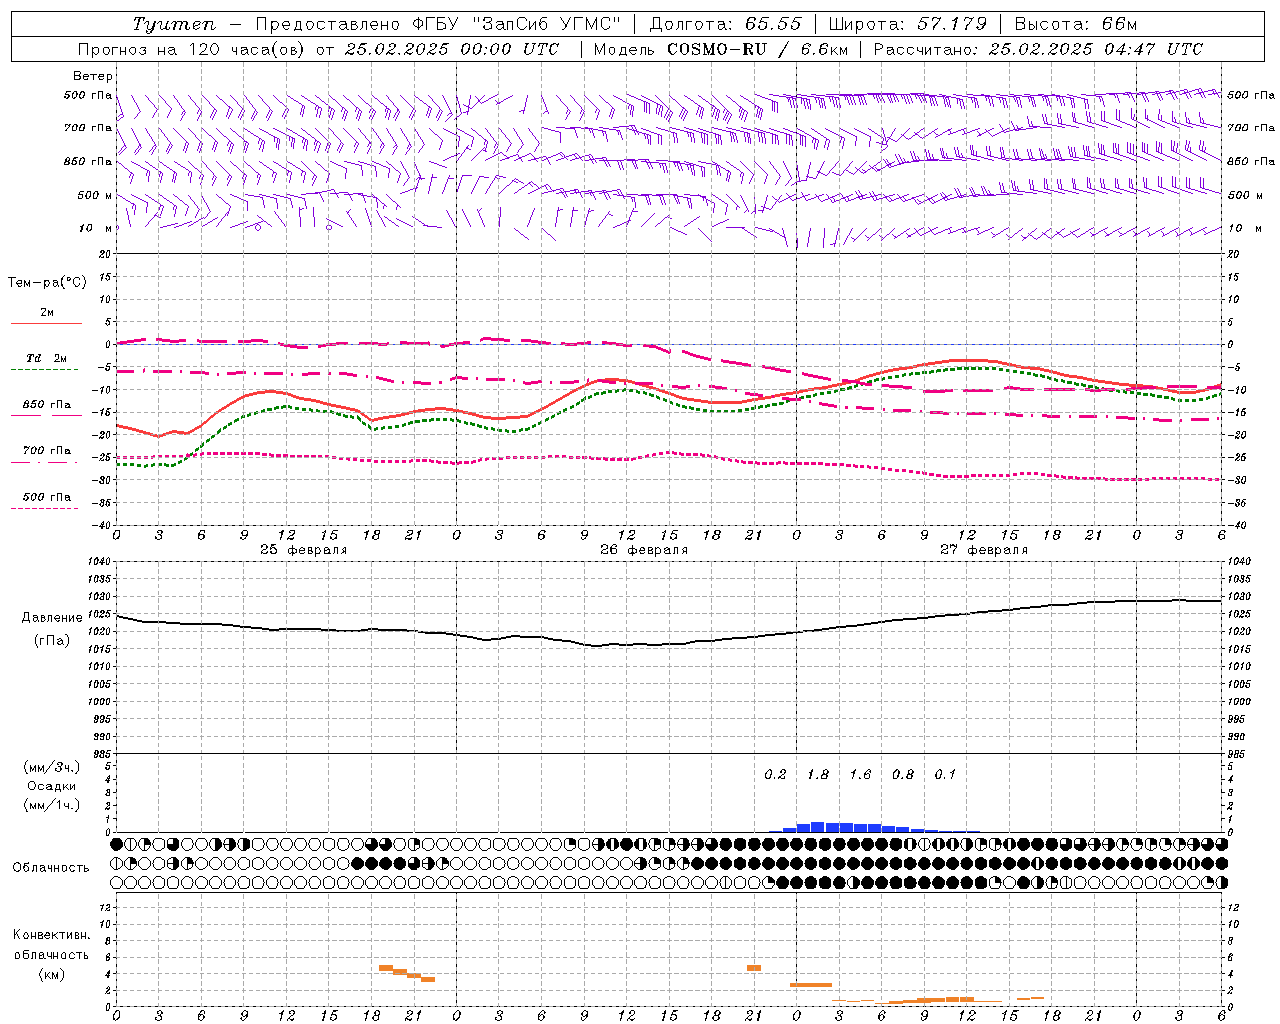Click the 'Широта: 57.179' latitude value
Viewport: 1280px width, 1024px height.
(x=907, y=24)
